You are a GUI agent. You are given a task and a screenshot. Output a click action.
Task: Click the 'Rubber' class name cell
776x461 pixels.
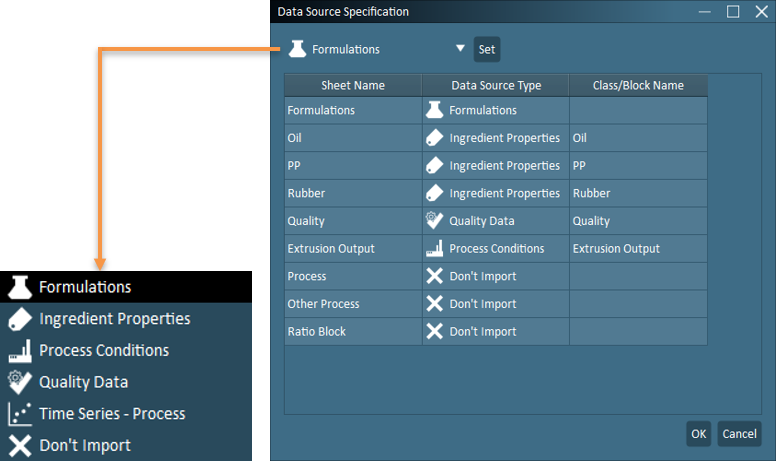click(x=638, y=193)
